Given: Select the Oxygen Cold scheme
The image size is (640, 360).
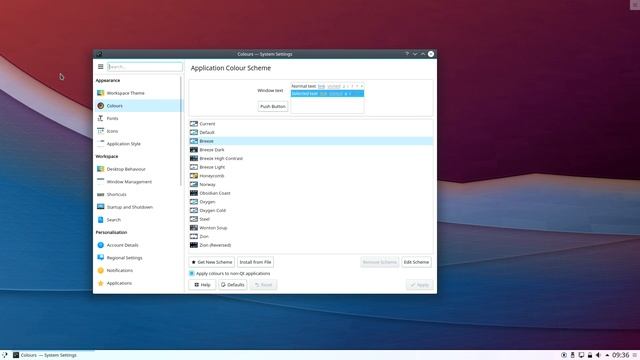Looking at the screenshot, I should click(311, 210).
